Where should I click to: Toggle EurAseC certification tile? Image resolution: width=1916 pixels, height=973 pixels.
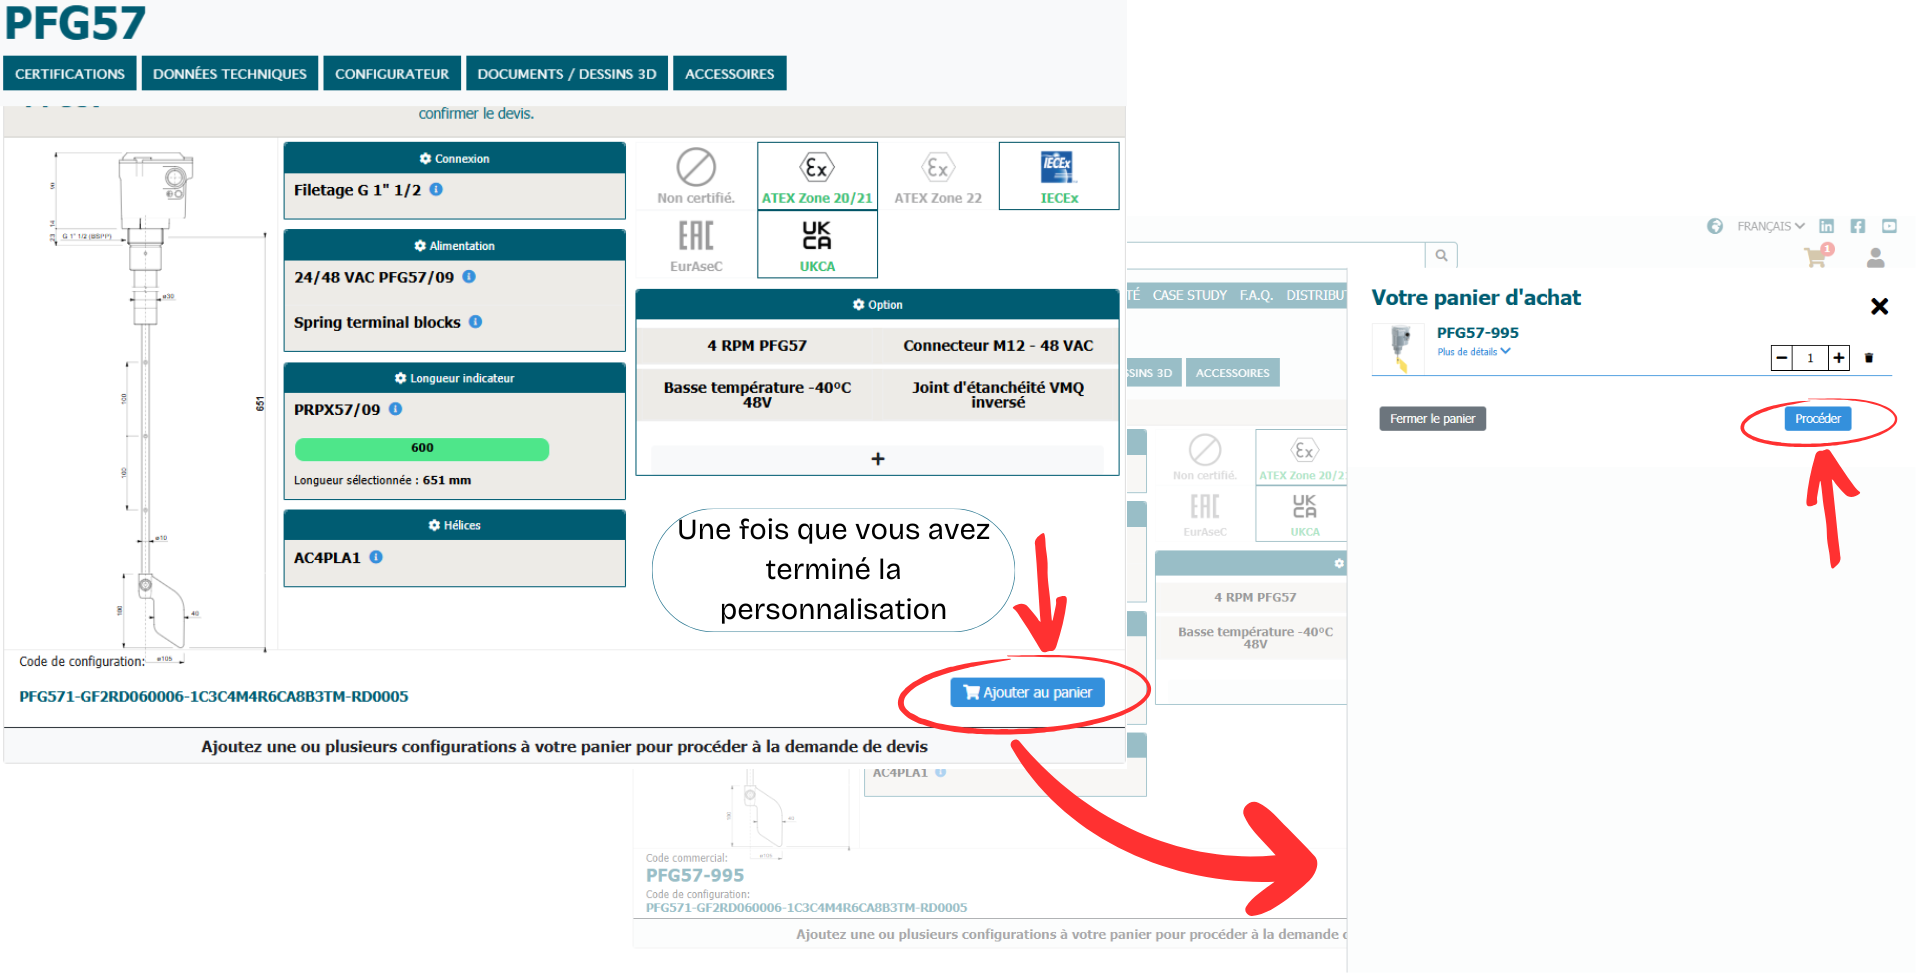coord(696,245)
